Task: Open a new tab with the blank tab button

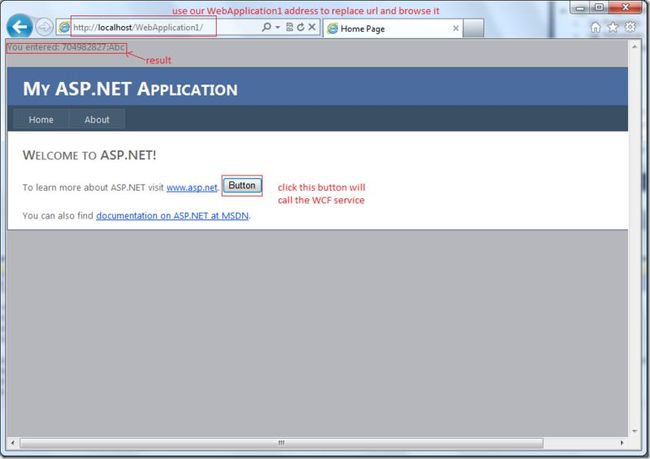Action: click(x=473, y=29)
